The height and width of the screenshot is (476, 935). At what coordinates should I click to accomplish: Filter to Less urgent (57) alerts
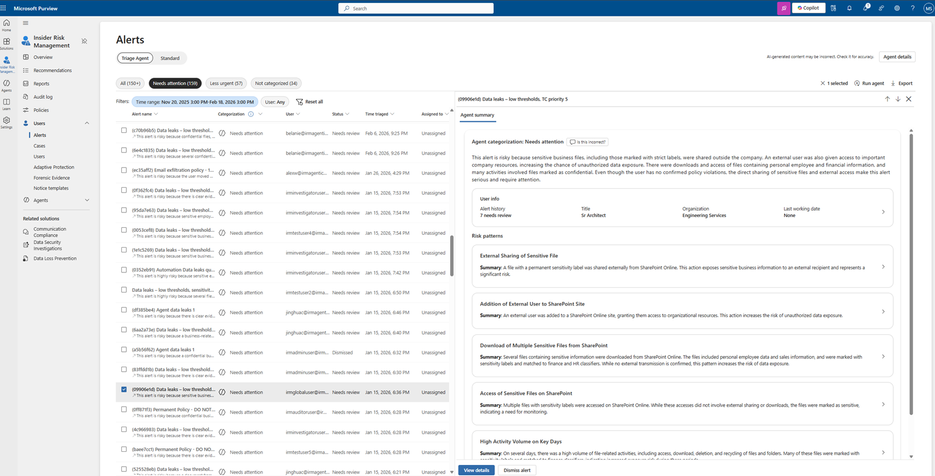[x=226, y=83]
